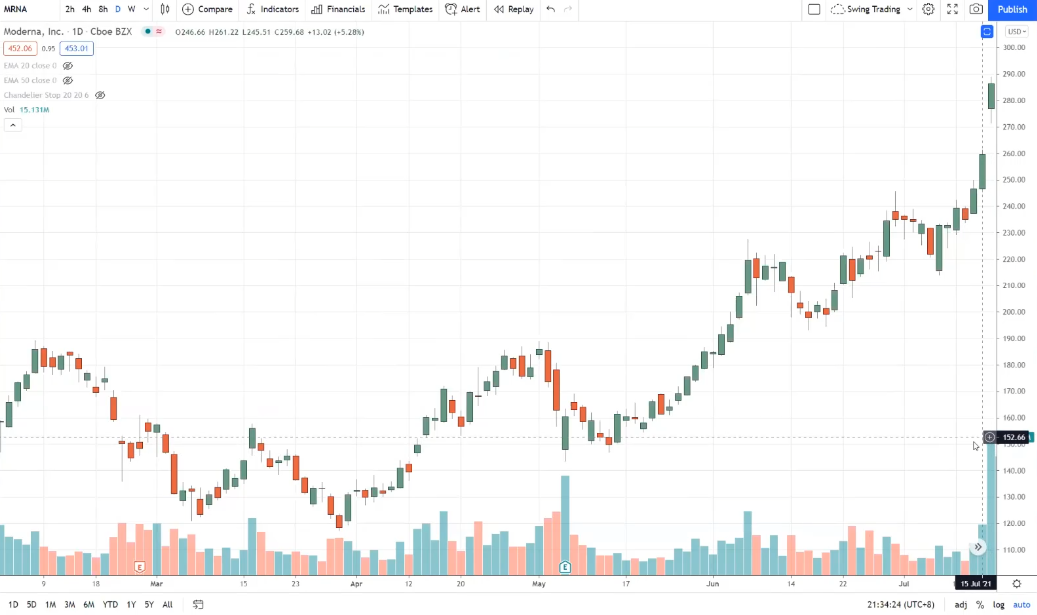Open Financials for MRNA

[338, 9]
